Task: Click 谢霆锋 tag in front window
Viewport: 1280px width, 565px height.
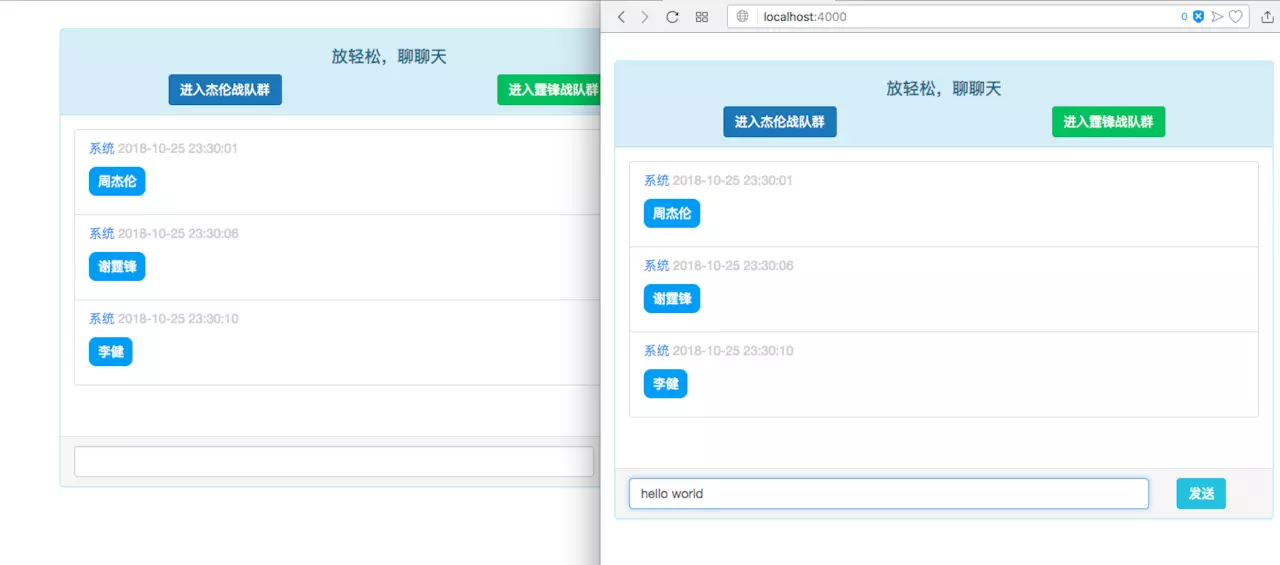Action: point(672,298)
